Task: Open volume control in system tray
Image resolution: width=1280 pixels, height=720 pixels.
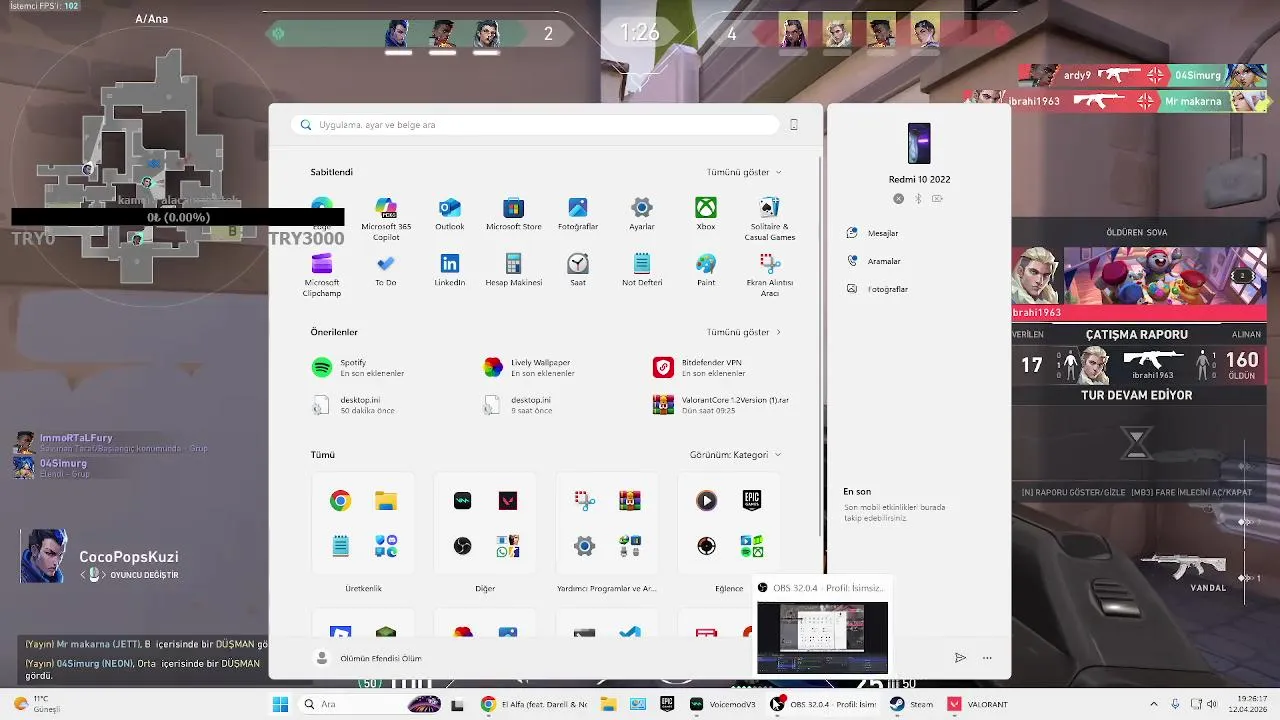Action: 1212,704
